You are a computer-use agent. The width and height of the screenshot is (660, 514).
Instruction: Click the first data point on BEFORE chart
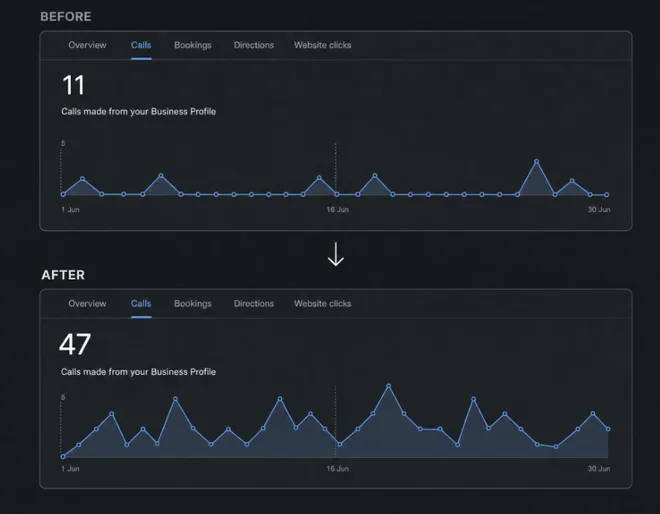tap(63, 194)
